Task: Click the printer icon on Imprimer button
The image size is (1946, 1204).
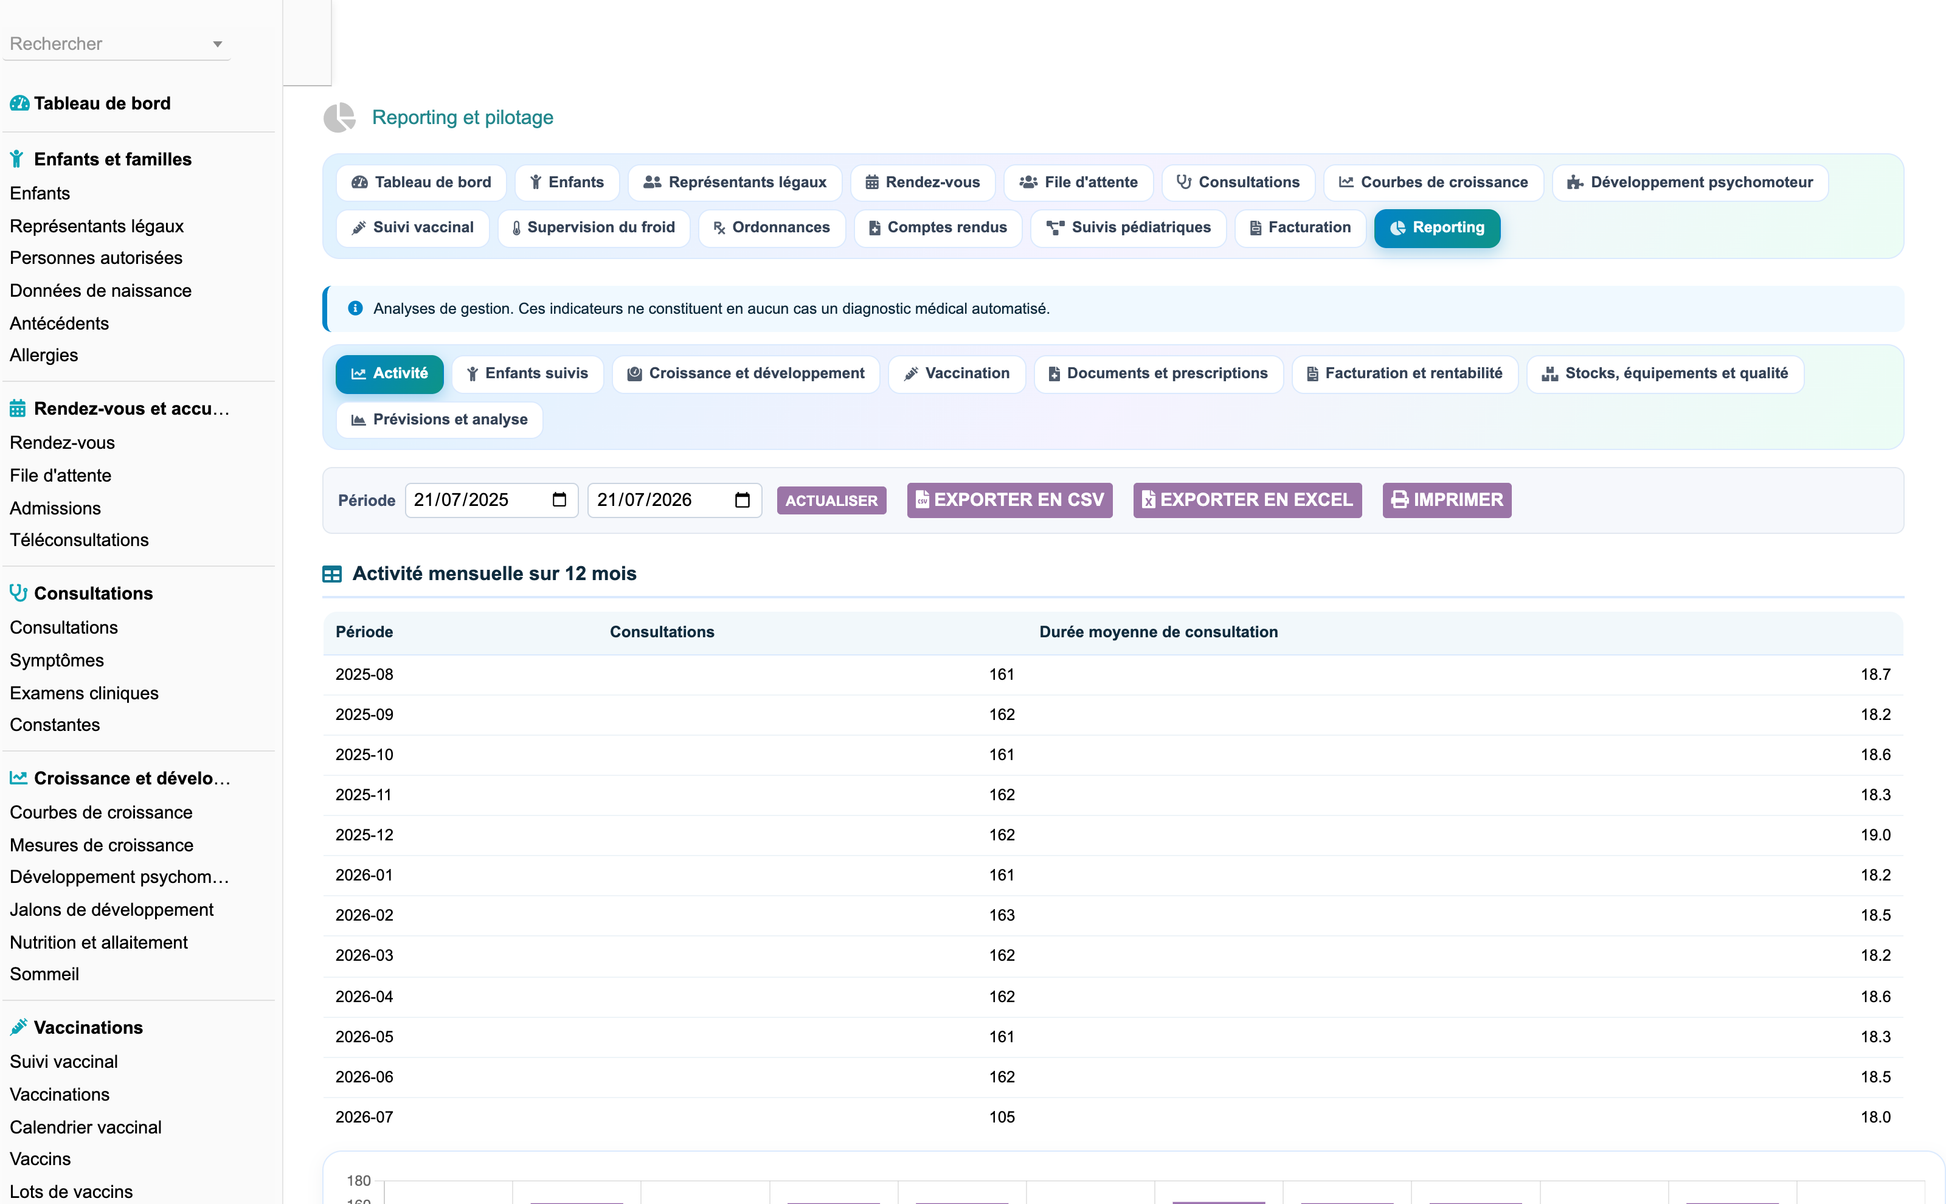Action: [x=1400, y=499]
